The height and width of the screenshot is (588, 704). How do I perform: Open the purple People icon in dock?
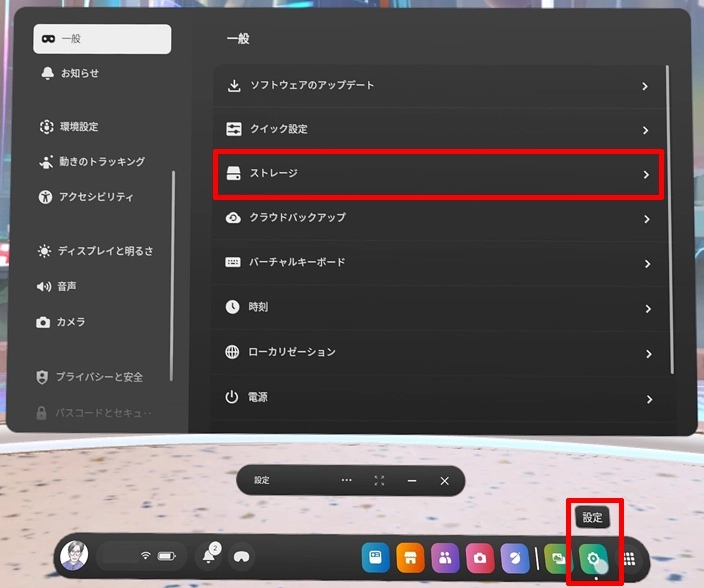[445, 558]
